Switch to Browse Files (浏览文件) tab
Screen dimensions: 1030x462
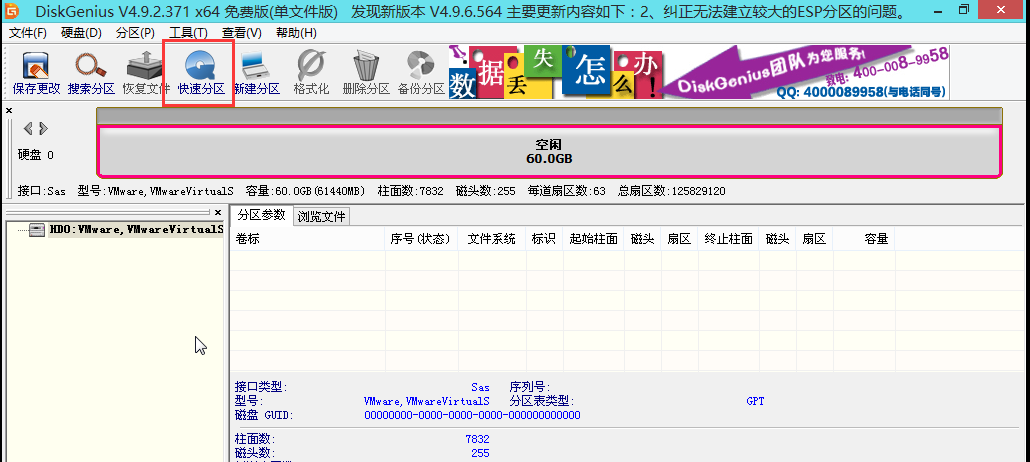pos(321,216)
